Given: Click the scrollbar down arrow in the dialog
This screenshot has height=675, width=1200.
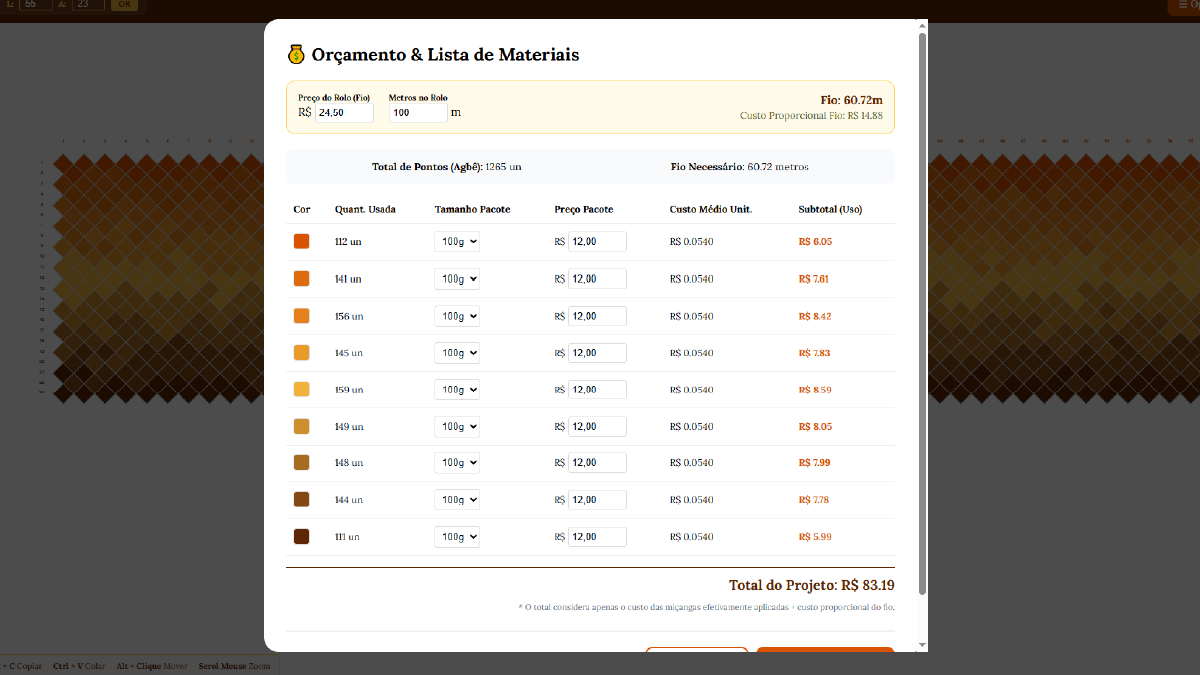Looking at the screenshot, I should coord(922,645).
